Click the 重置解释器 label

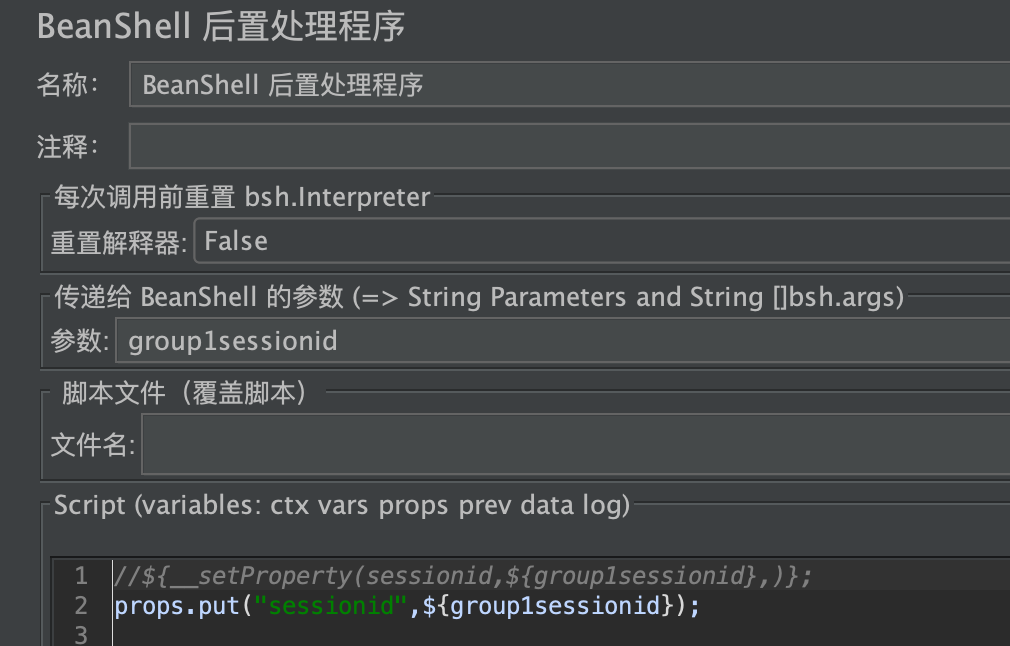(119, 243)
